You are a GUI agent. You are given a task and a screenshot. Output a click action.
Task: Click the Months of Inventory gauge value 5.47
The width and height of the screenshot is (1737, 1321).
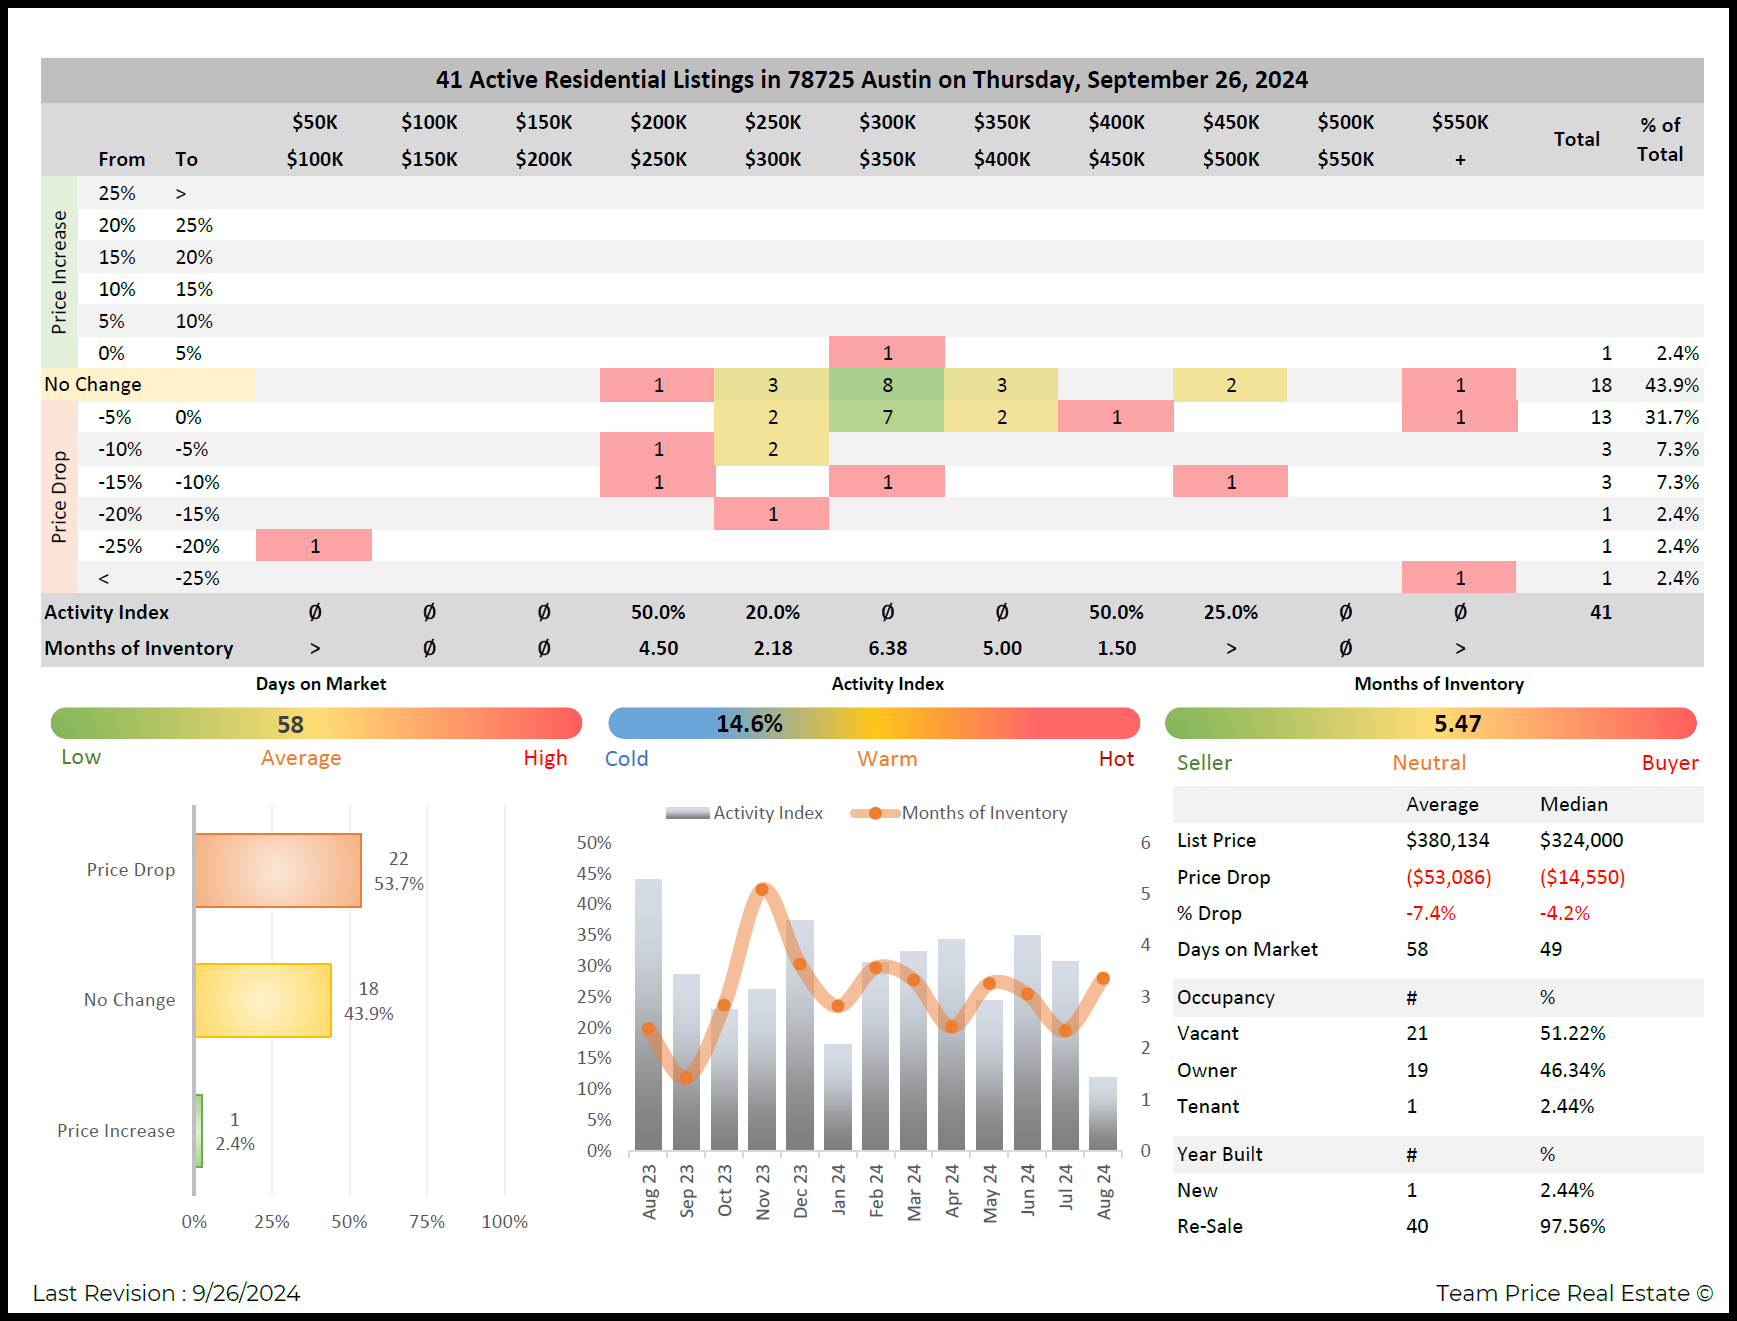click(x=1457, y=723)
